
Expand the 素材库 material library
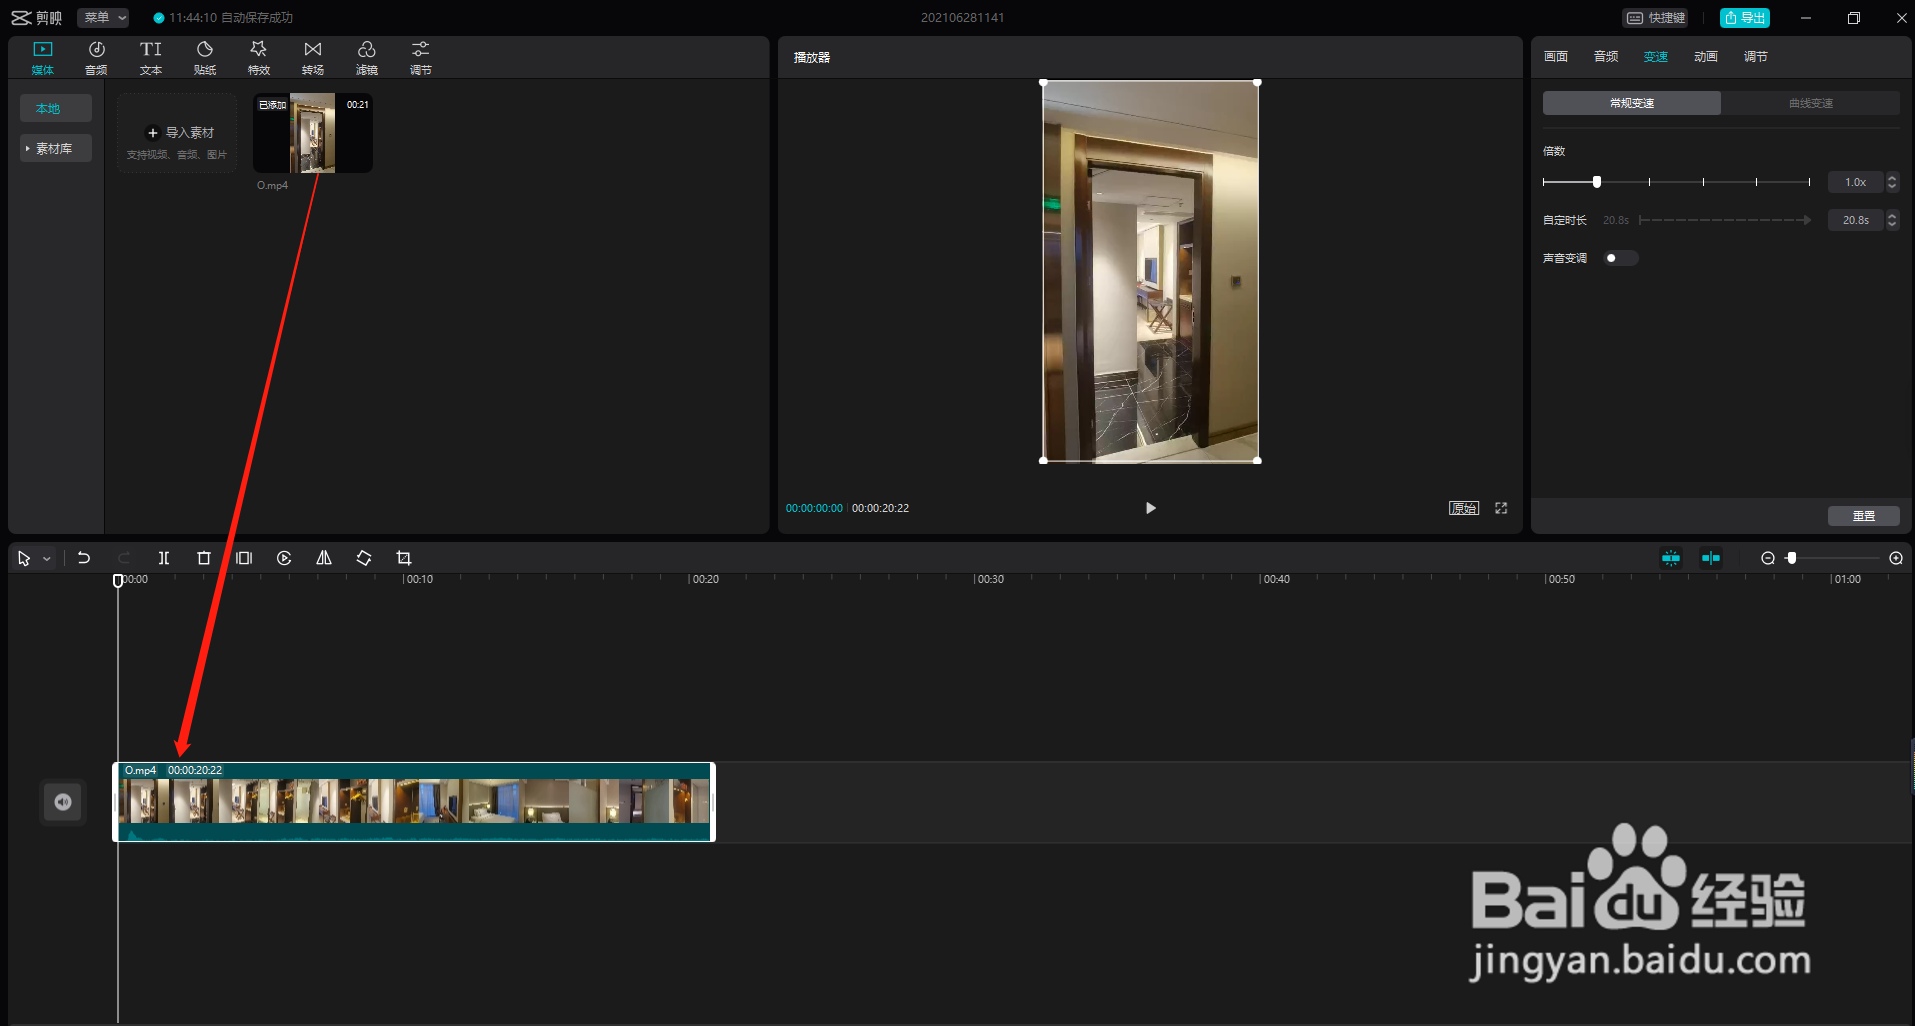tap(55, 148)
